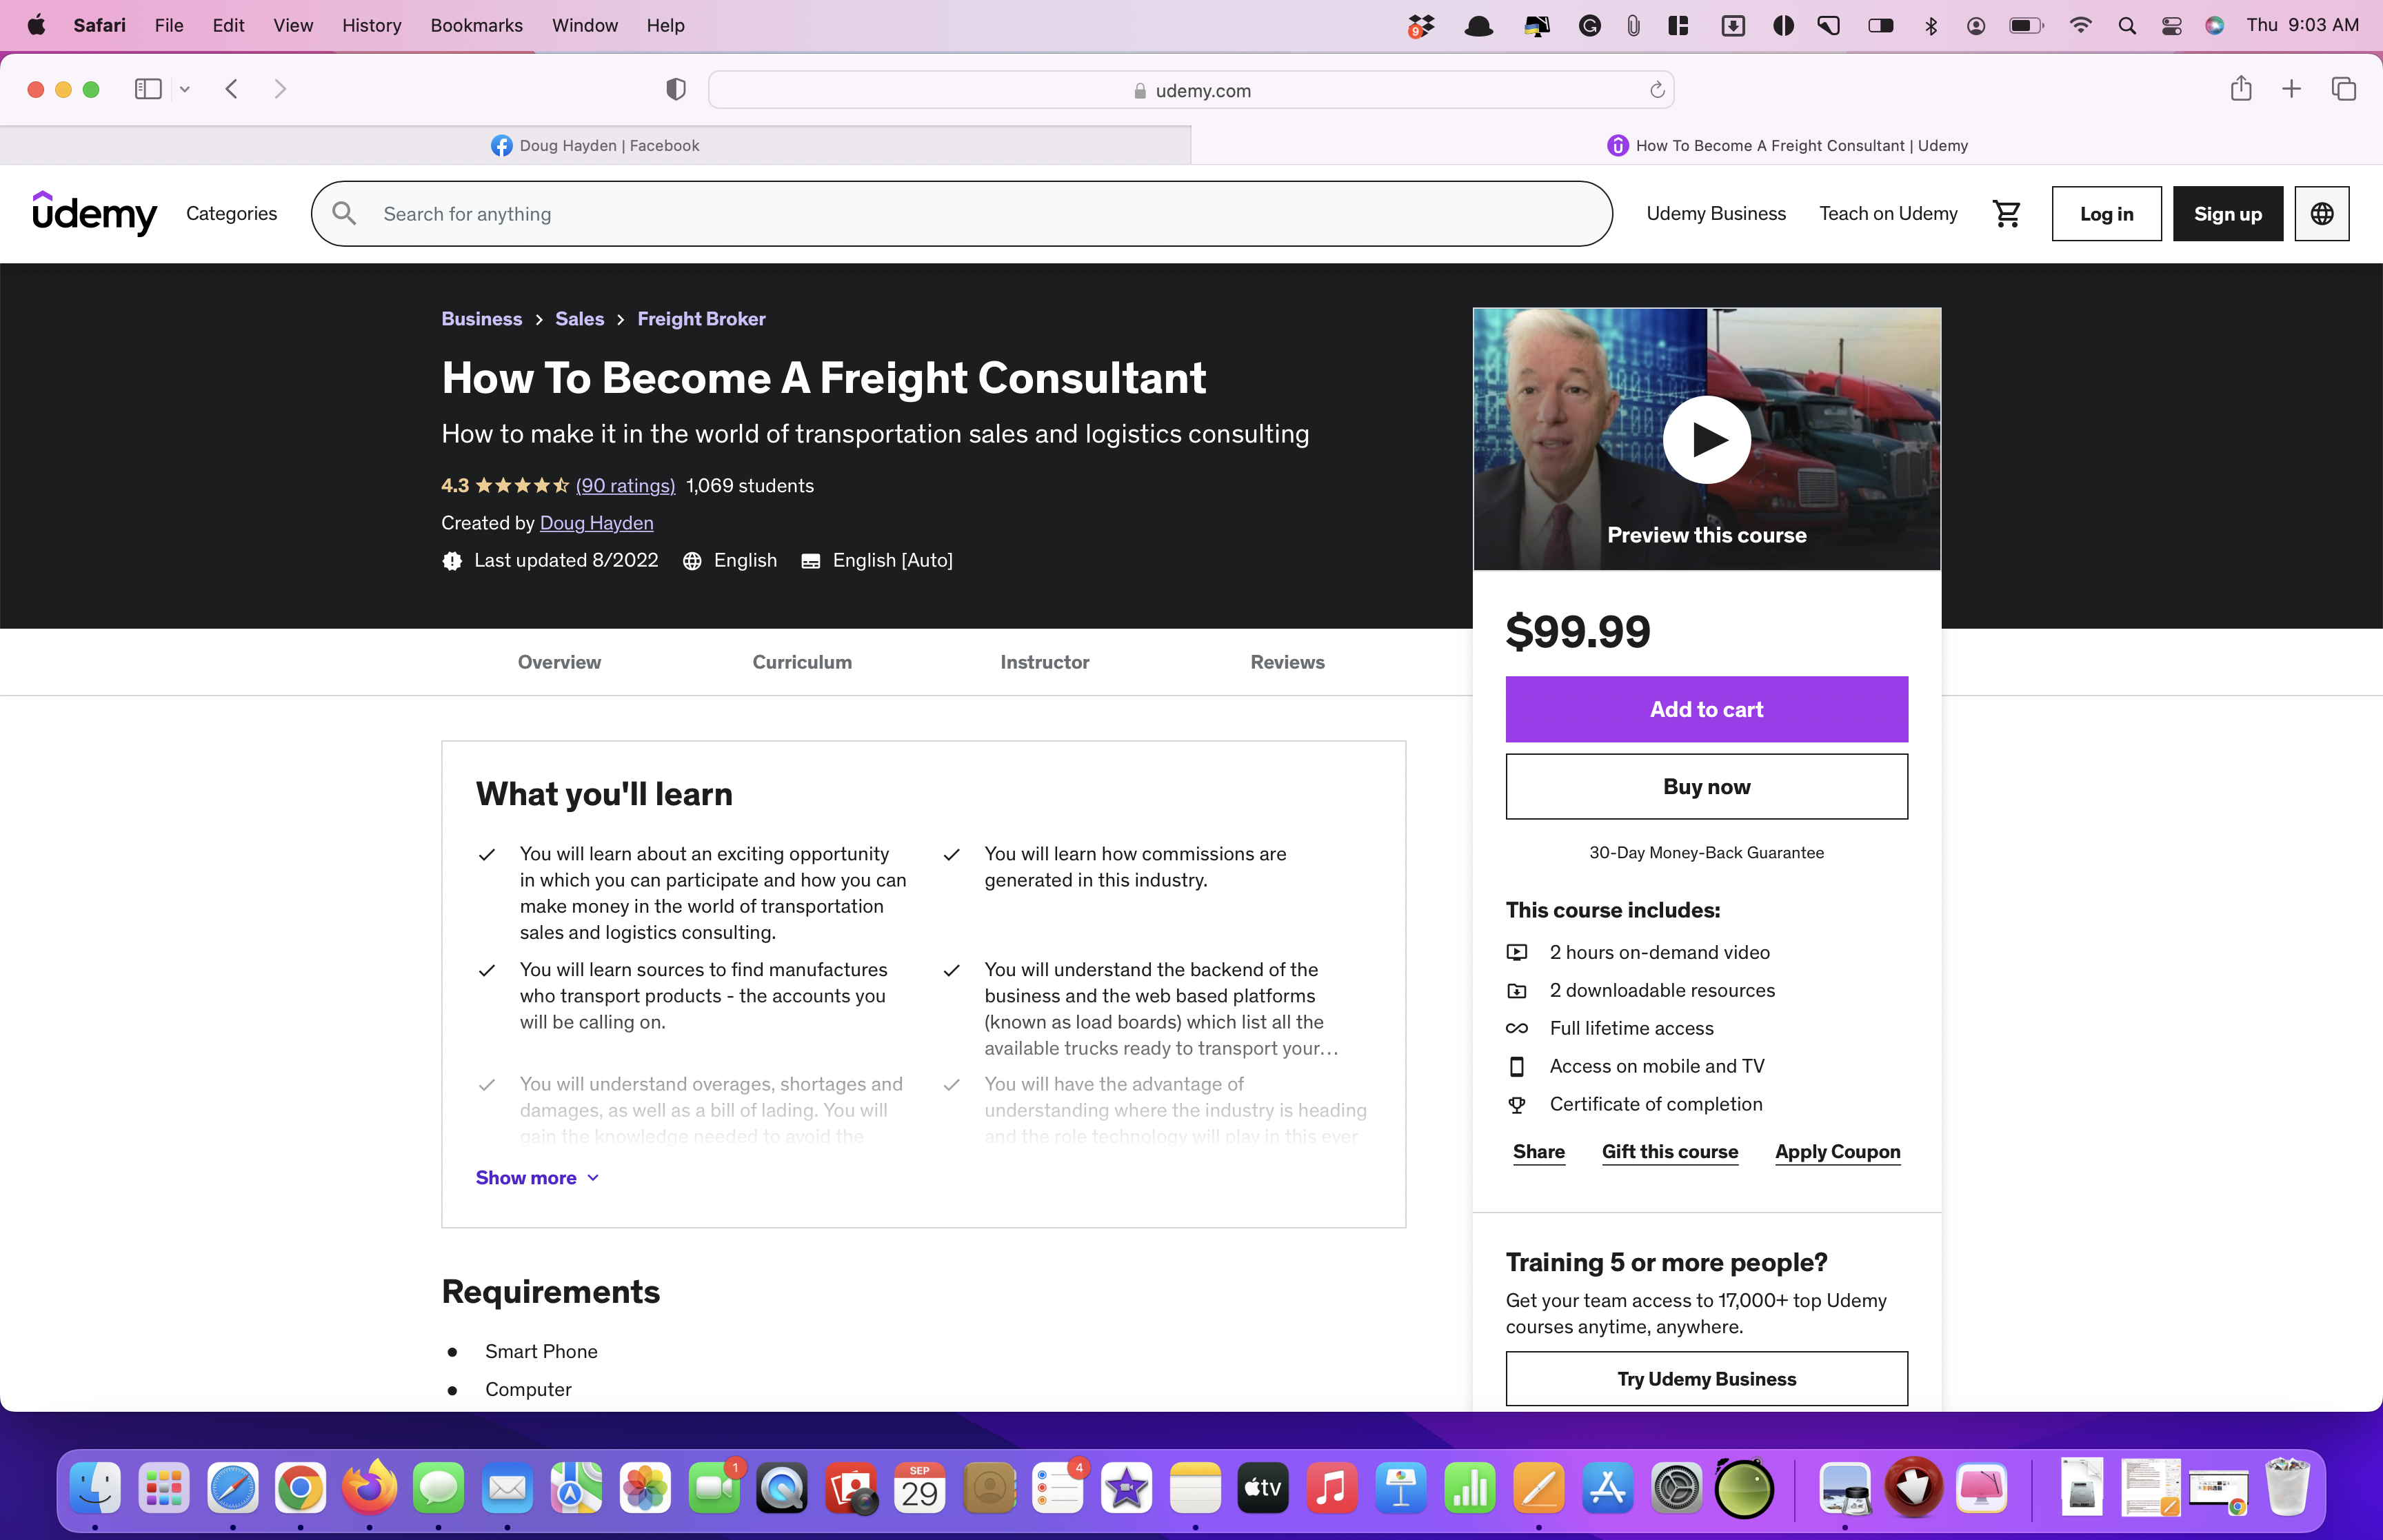Open the Bookmarks menu in the menu bar

[x=476, y=25]
